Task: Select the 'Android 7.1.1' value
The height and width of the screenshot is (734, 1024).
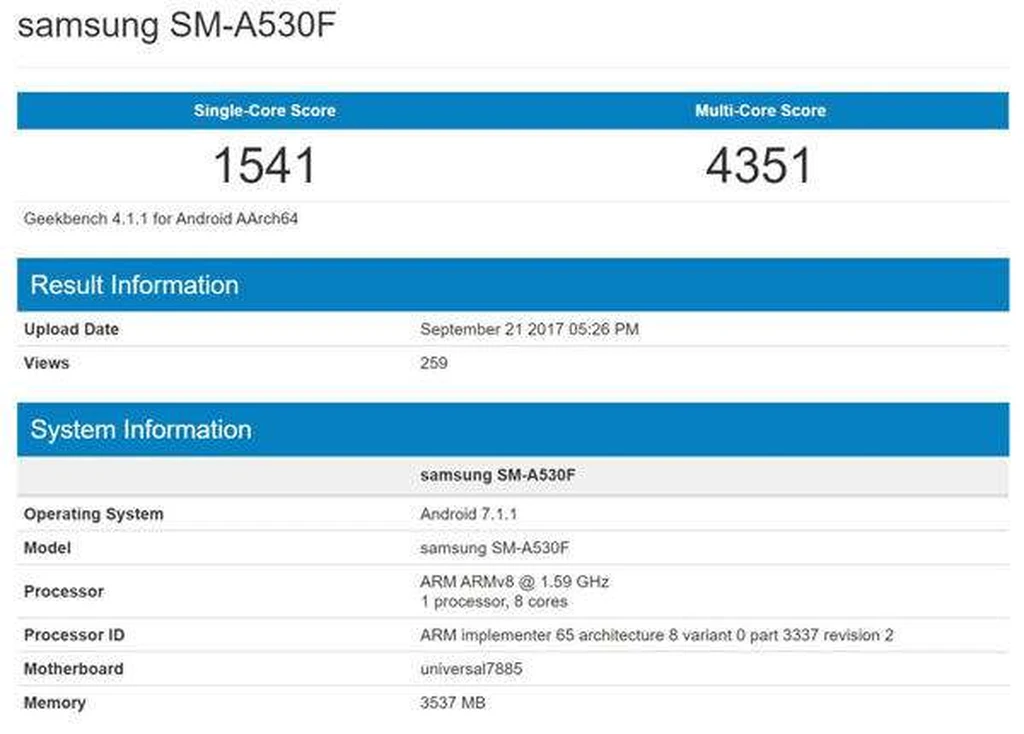Action: point(468,514)
